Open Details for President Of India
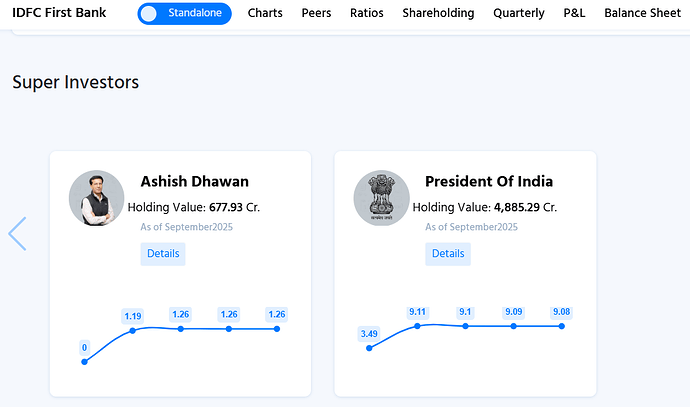The width and height of the screenshot is (690, 407). pos(448,254)
